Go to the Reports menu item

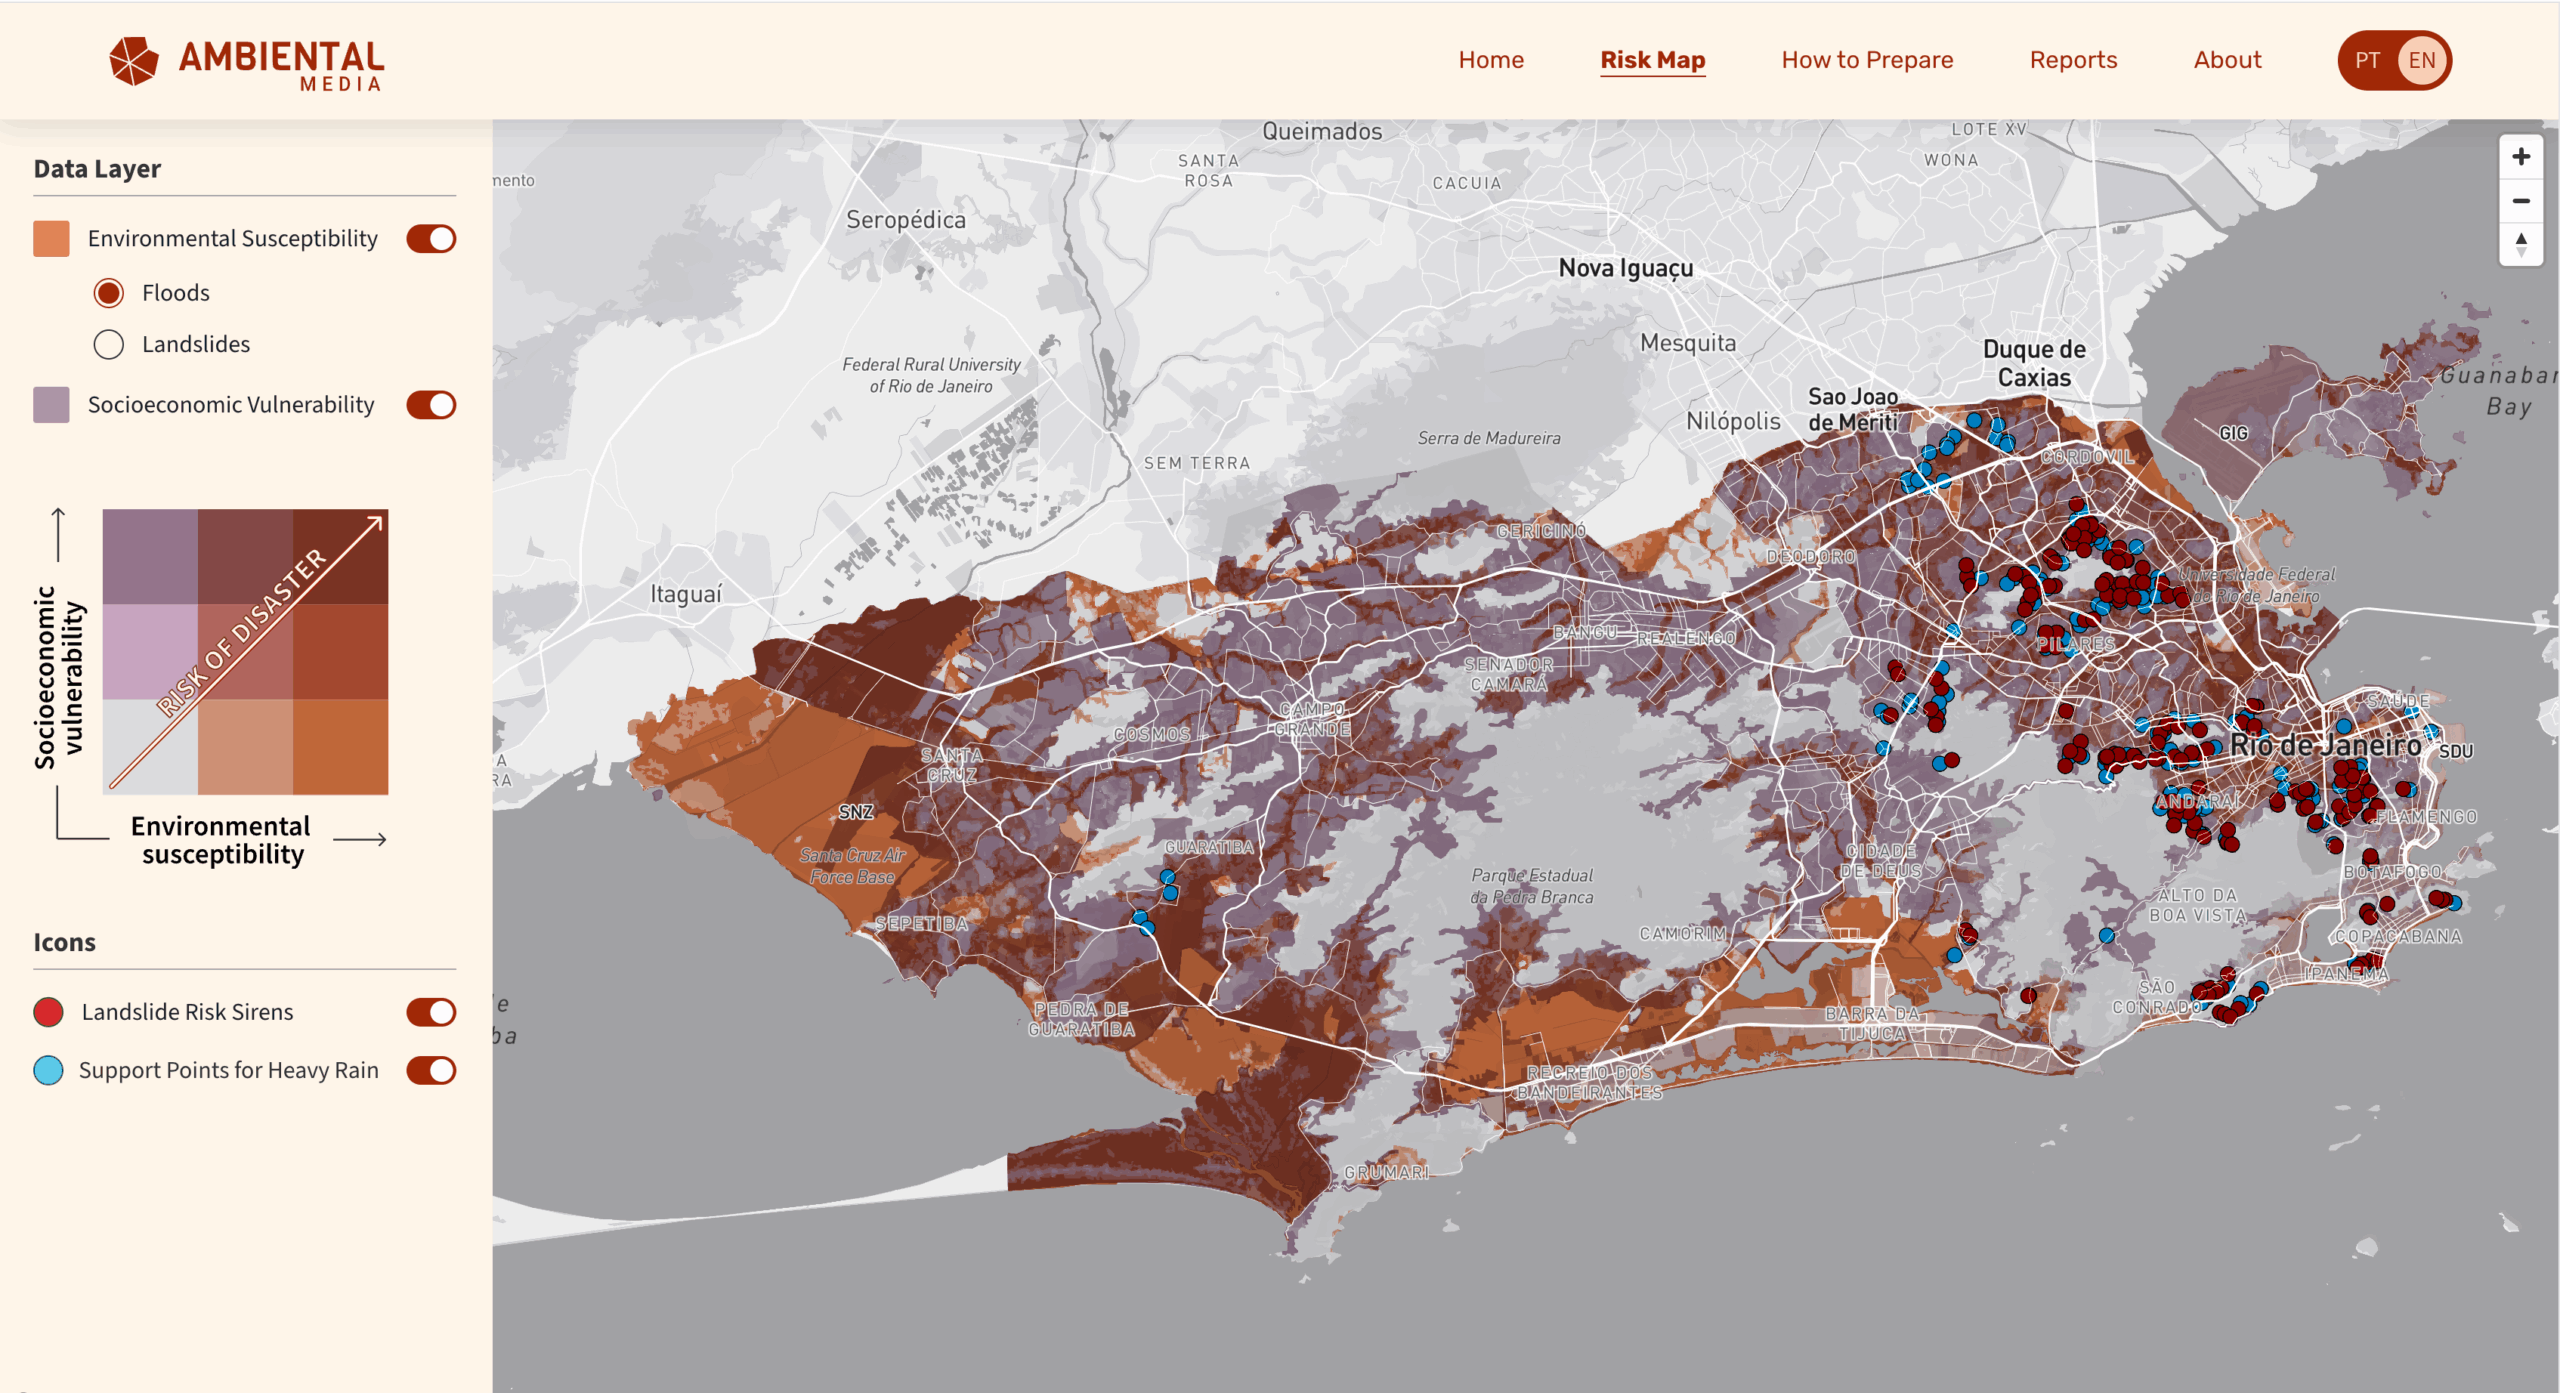coord(2072,60)
